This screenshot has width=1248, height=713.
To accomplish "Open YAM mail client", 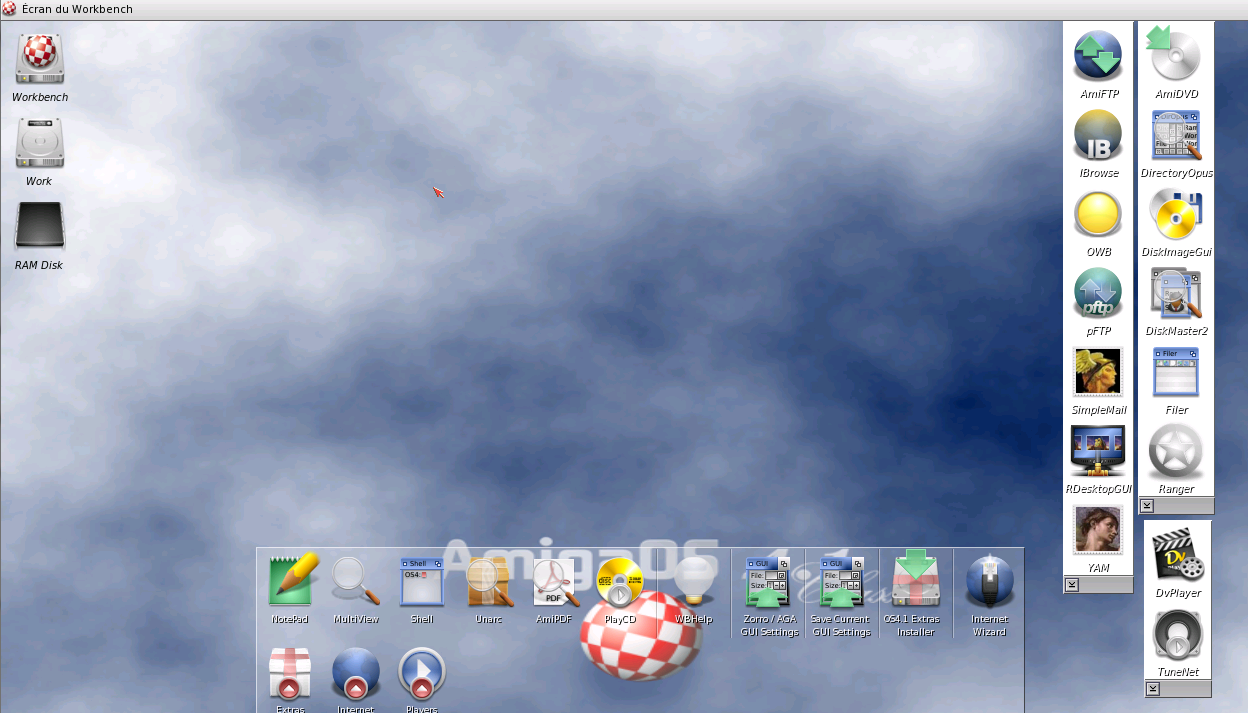I will tap(1098, 530).
